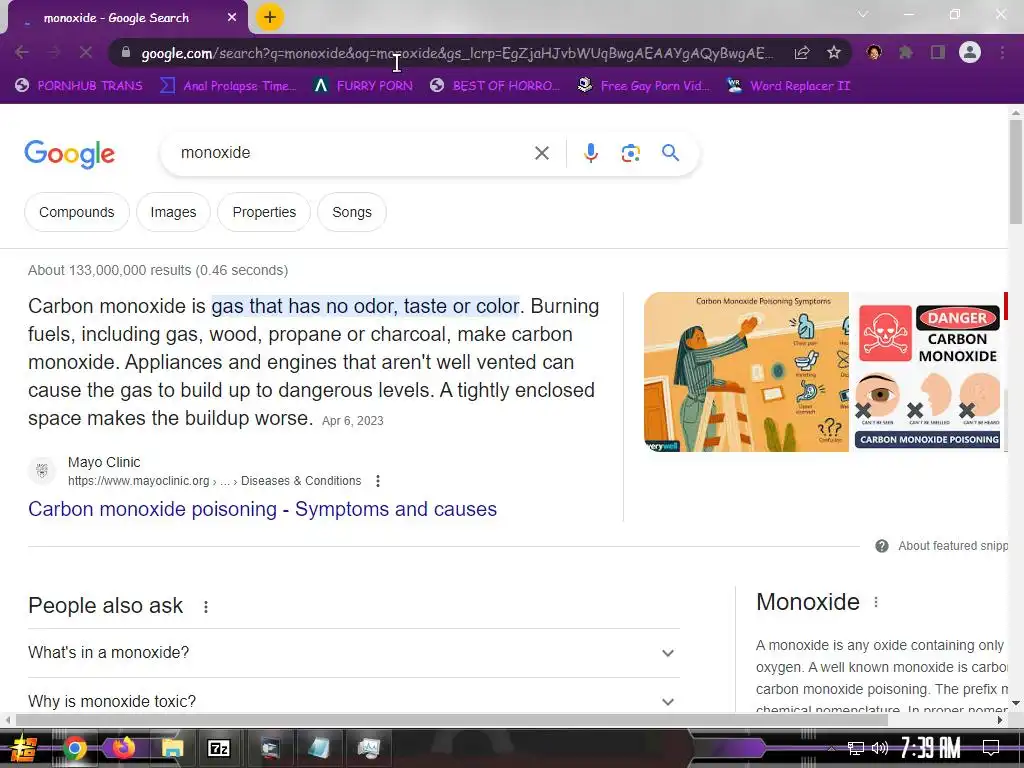Search by voice using microphone icon

[x=591, y=153]
